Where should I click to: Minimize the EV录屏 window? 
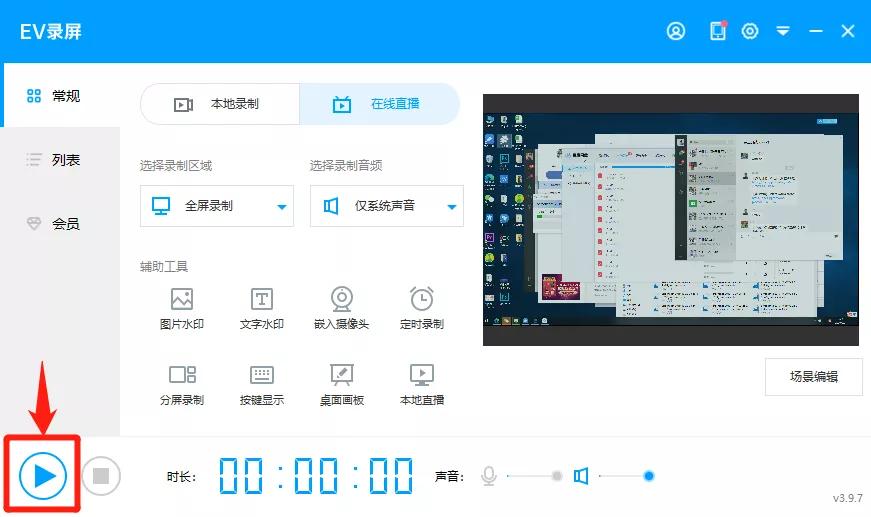(x=815, y=31)
